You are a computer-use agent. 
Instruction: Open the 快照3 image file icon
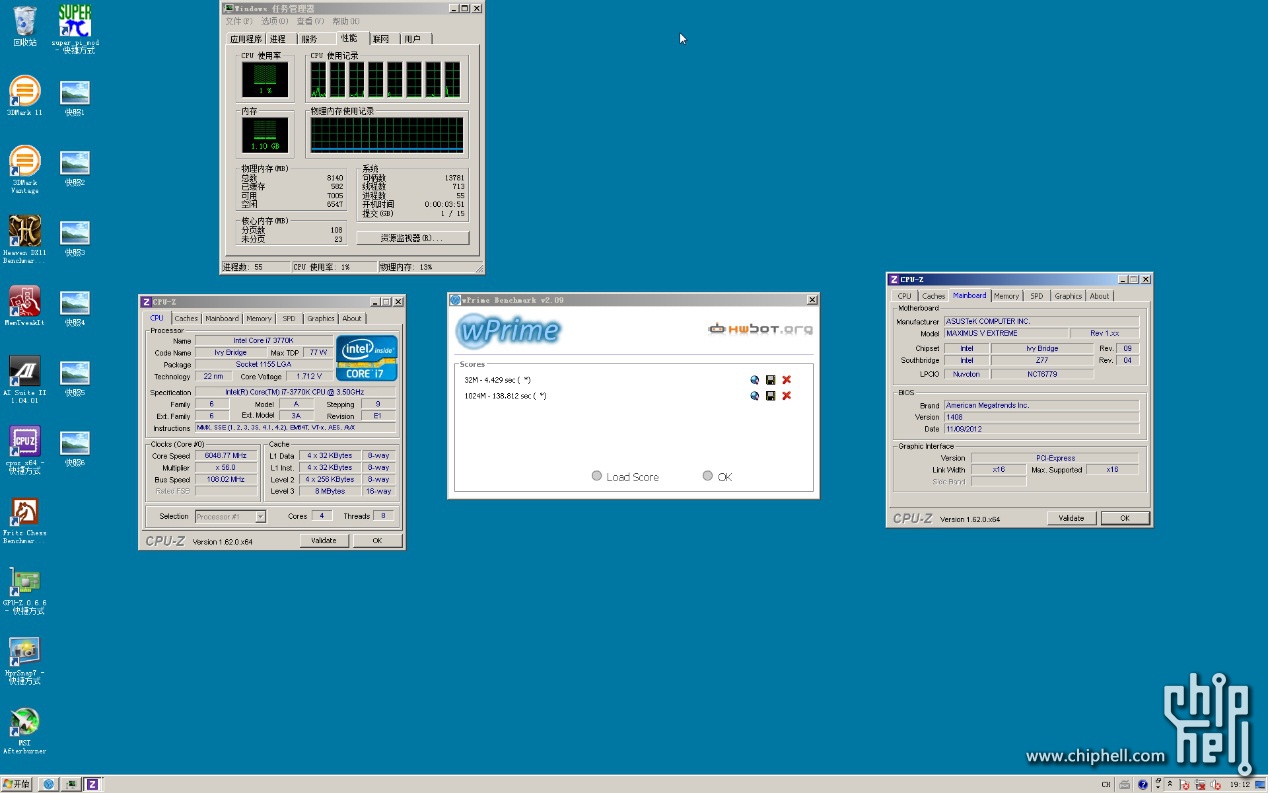click(75, 236)
